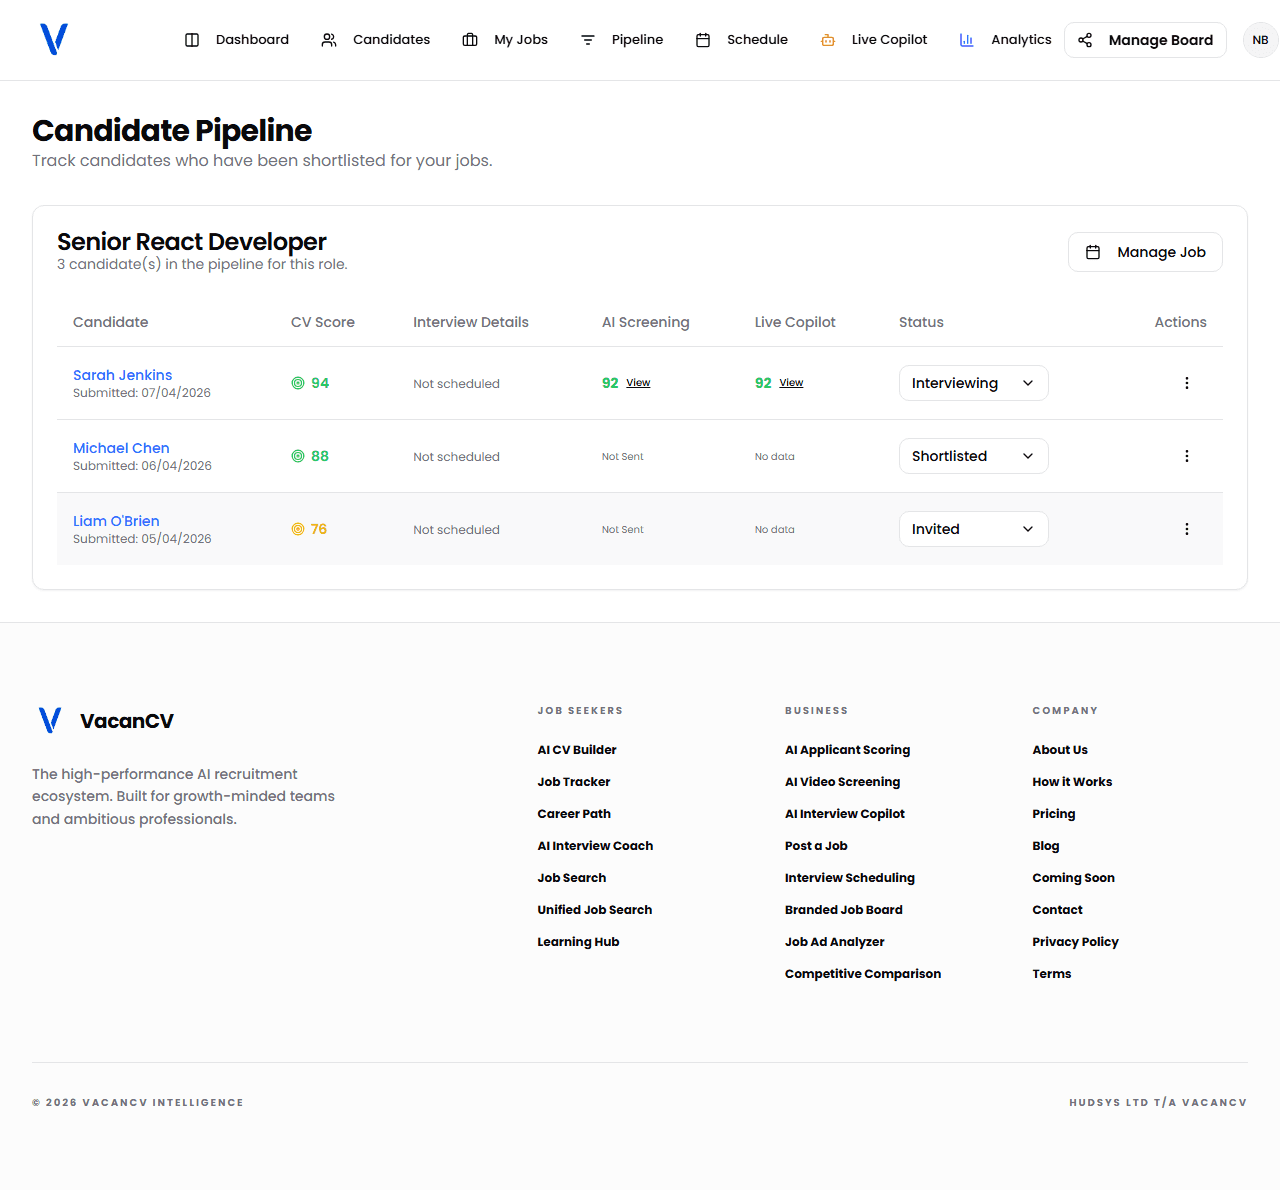Click the Candidates people icon in navbar
Screen dimensions: 1280x1190
[328, 40]
